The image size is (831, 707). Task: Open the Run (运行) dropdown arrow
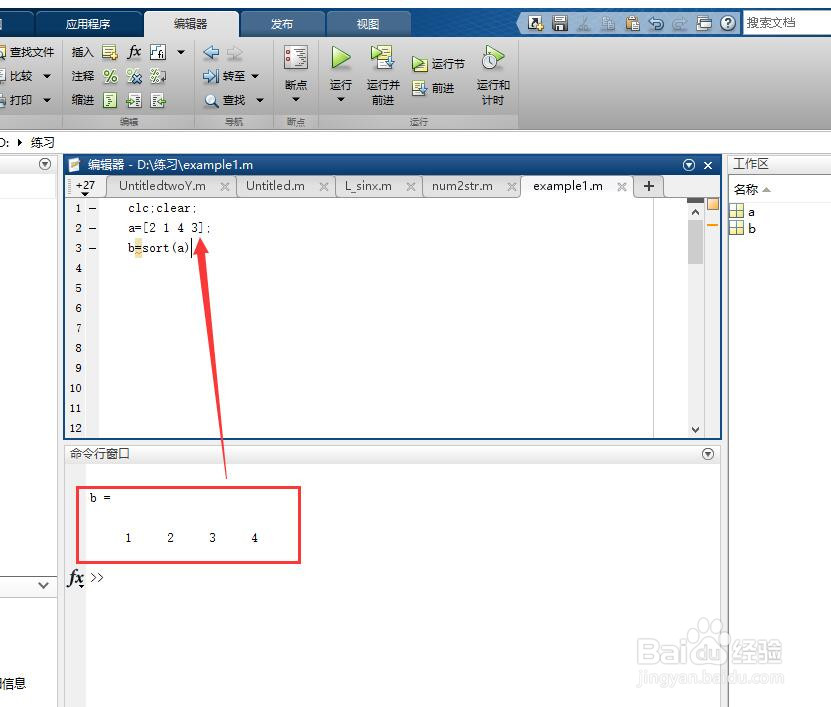point(341,99)
